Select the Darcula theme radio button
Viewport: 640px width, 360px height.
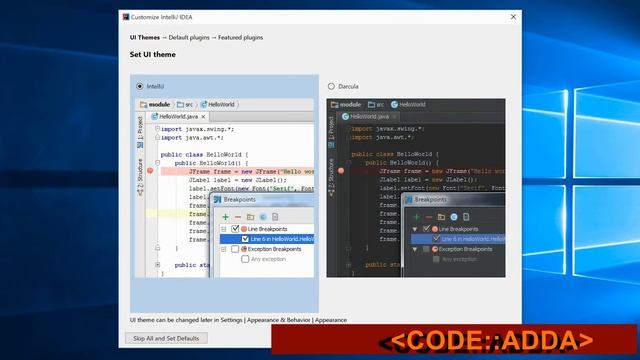pos(331,86)
